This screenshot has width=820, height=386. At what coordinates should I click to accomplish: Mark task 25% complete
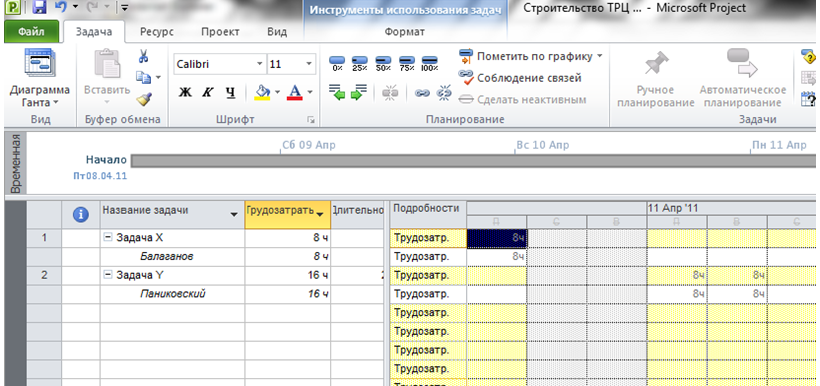coord(360,64)
